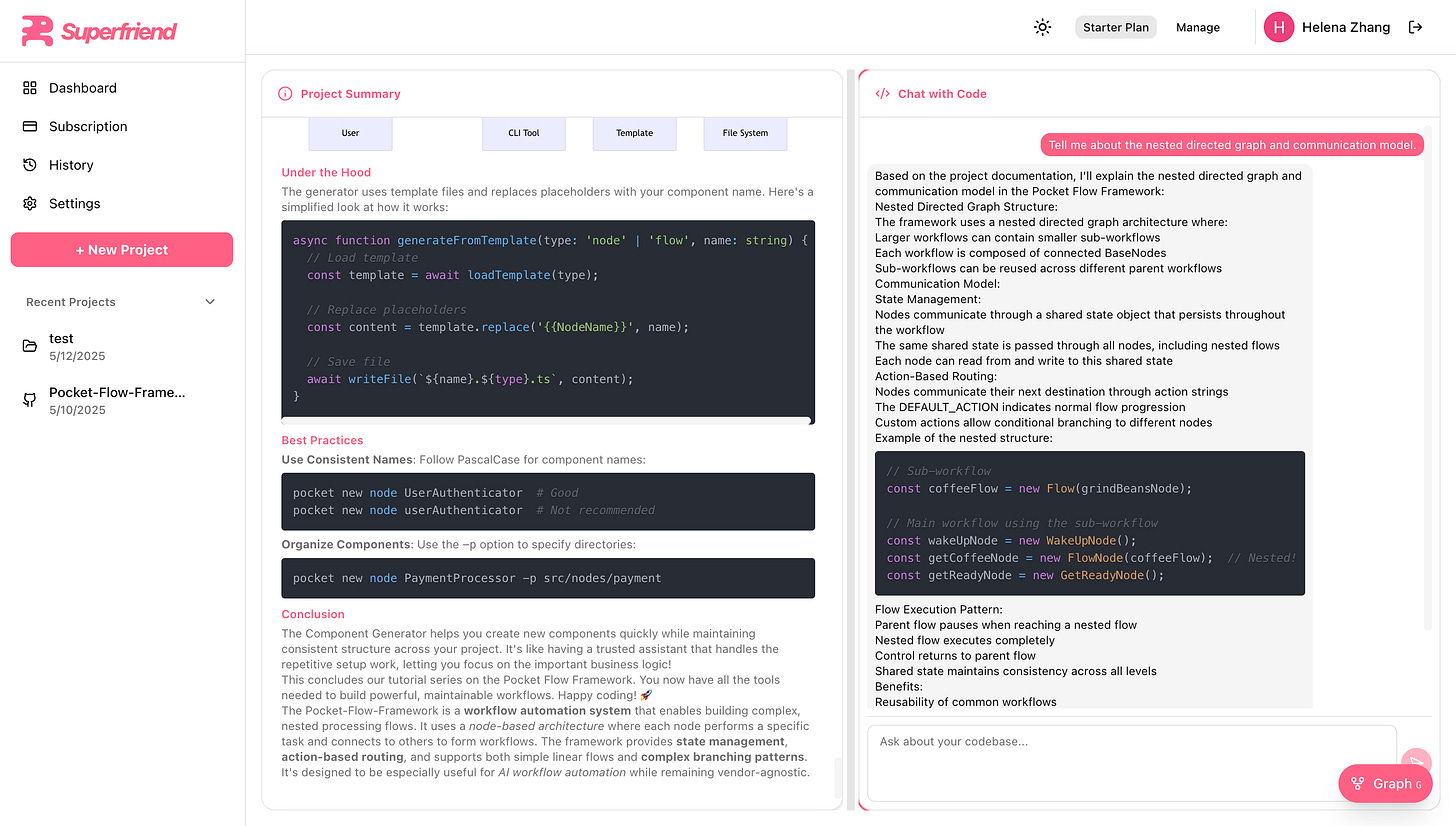Click the Helena Zhang user name
The image size is (1456, 826).
pos(1346,27)
